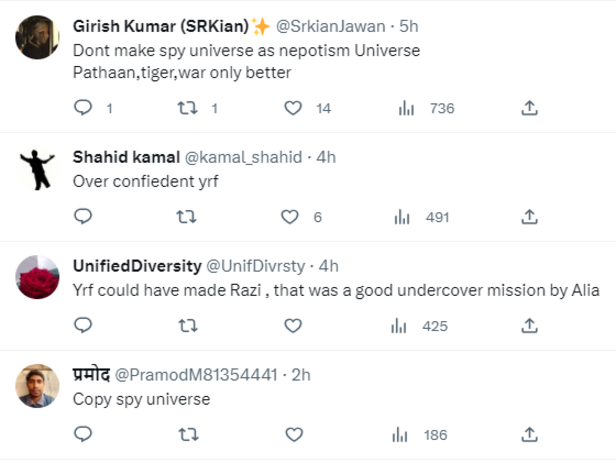The width and height of the screenshot is (616, 463).
Task: Retweet Girish Kumar's spy universe tweet
Action: pos(187,108)
